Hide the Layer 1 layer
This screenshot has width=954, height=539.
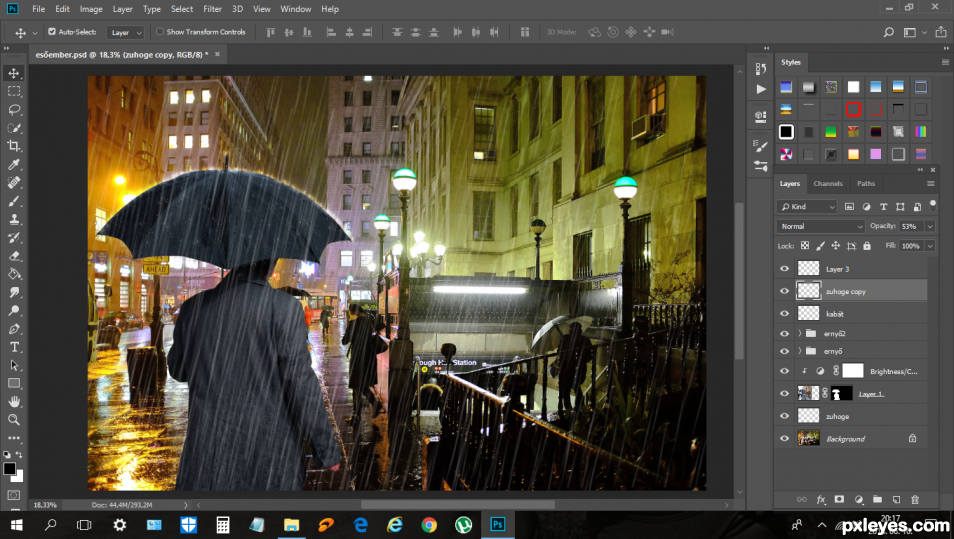click(x=784, y=394)
